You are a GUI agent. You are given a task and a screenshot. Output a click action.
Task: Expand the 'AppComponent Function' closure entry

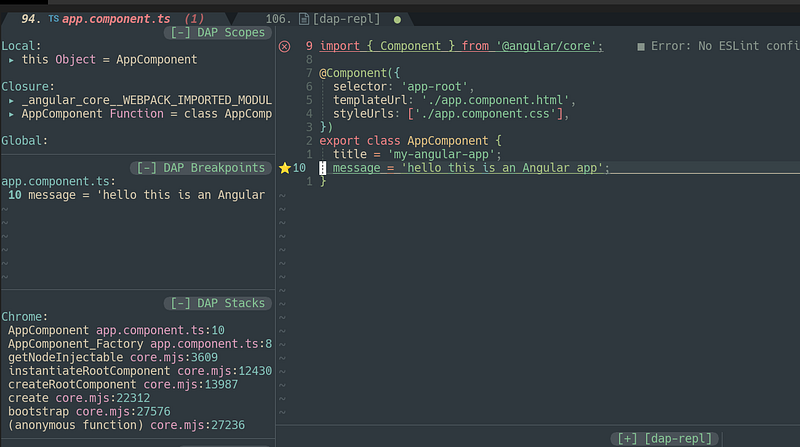point(11,114)
